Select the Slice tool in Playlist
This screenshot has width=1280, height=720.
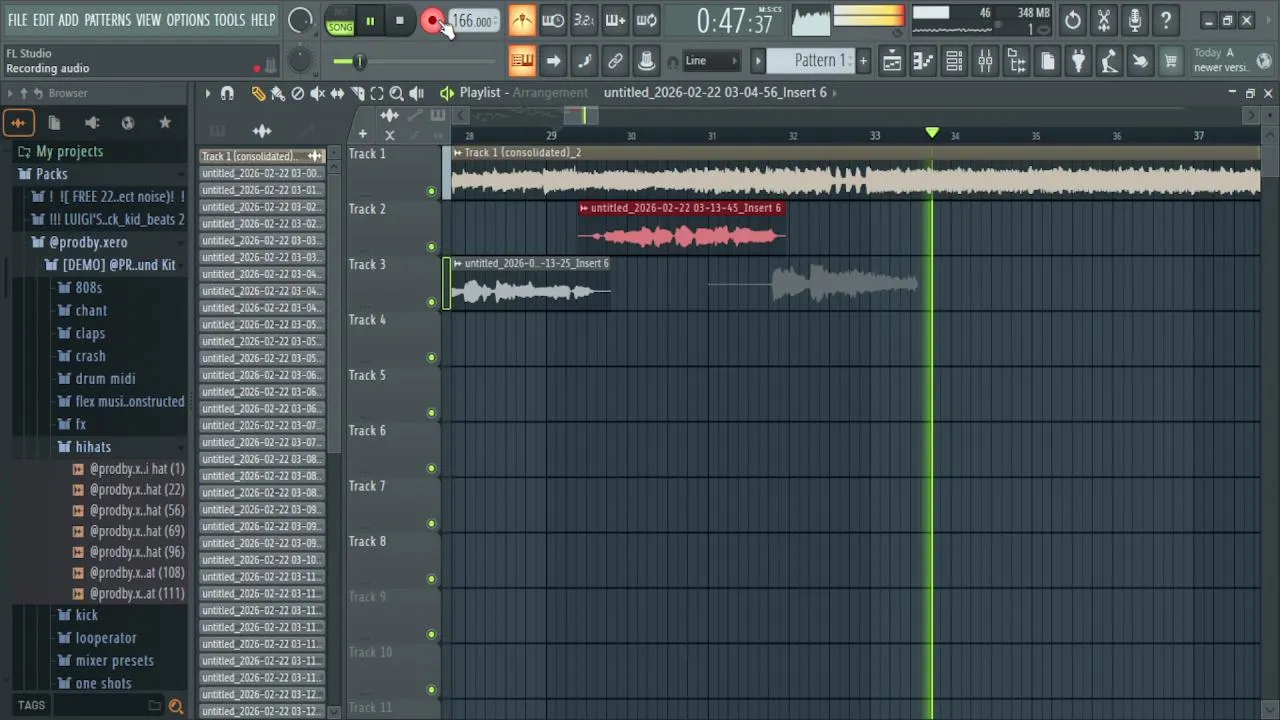[x=357, y=93]
